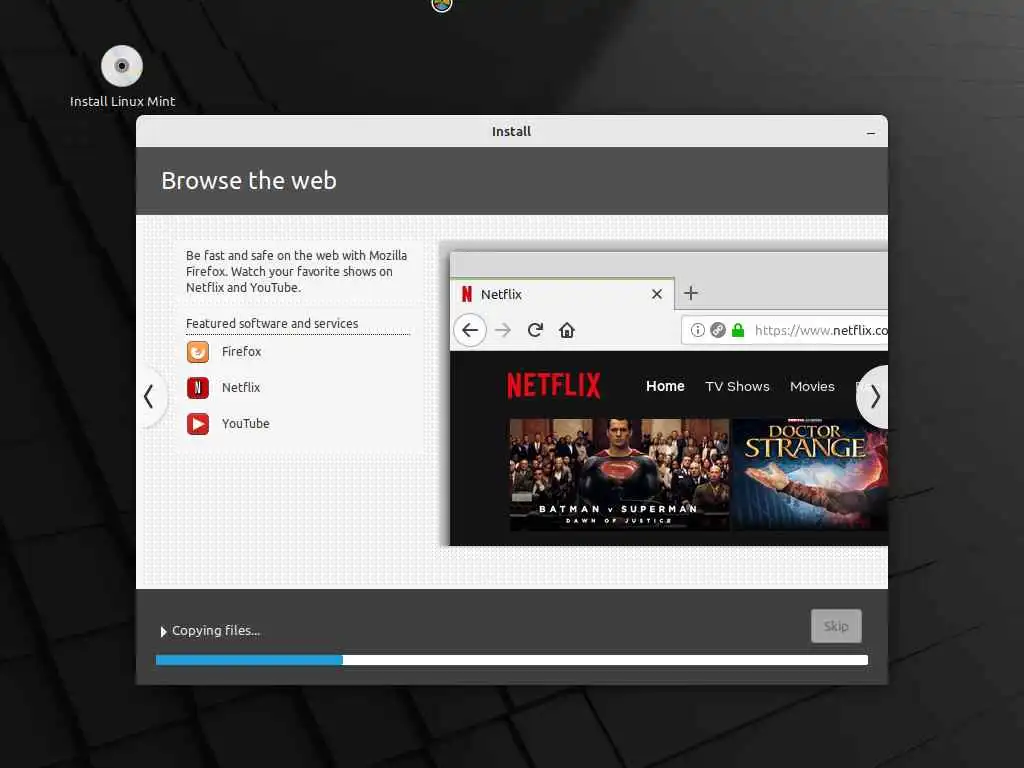Click the red NETFLIX logo
Viewport: 1024px width, 768px height.
554,385
